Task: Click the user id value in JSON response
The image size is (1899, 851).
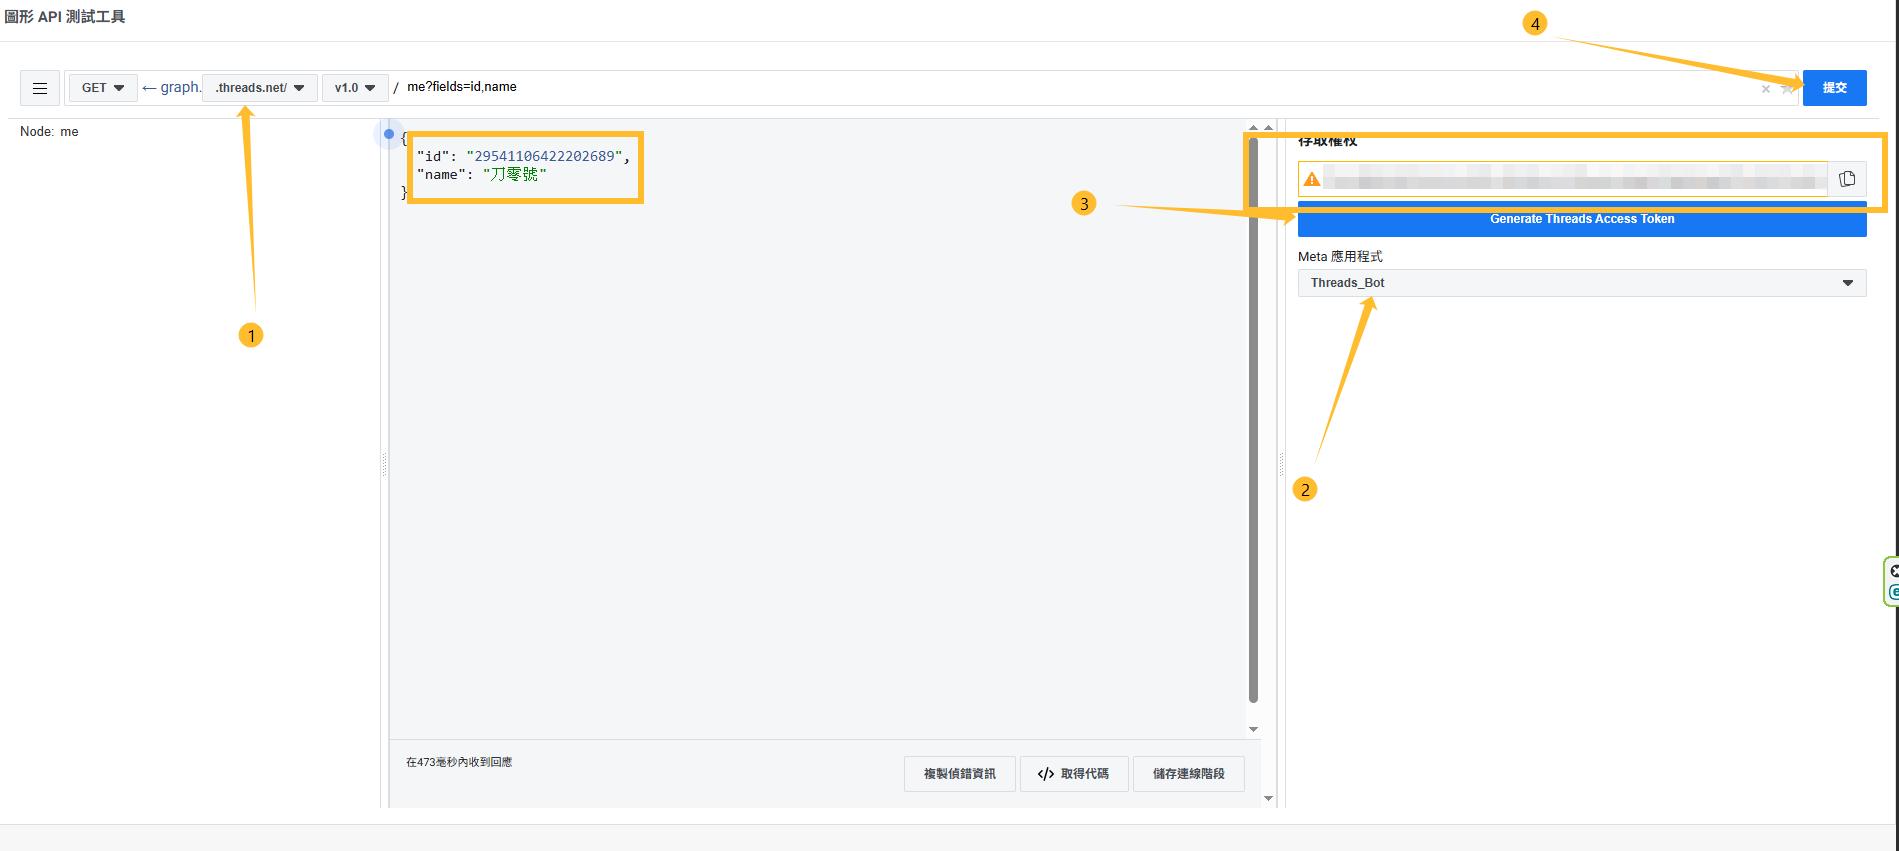Action: [544, 156]
